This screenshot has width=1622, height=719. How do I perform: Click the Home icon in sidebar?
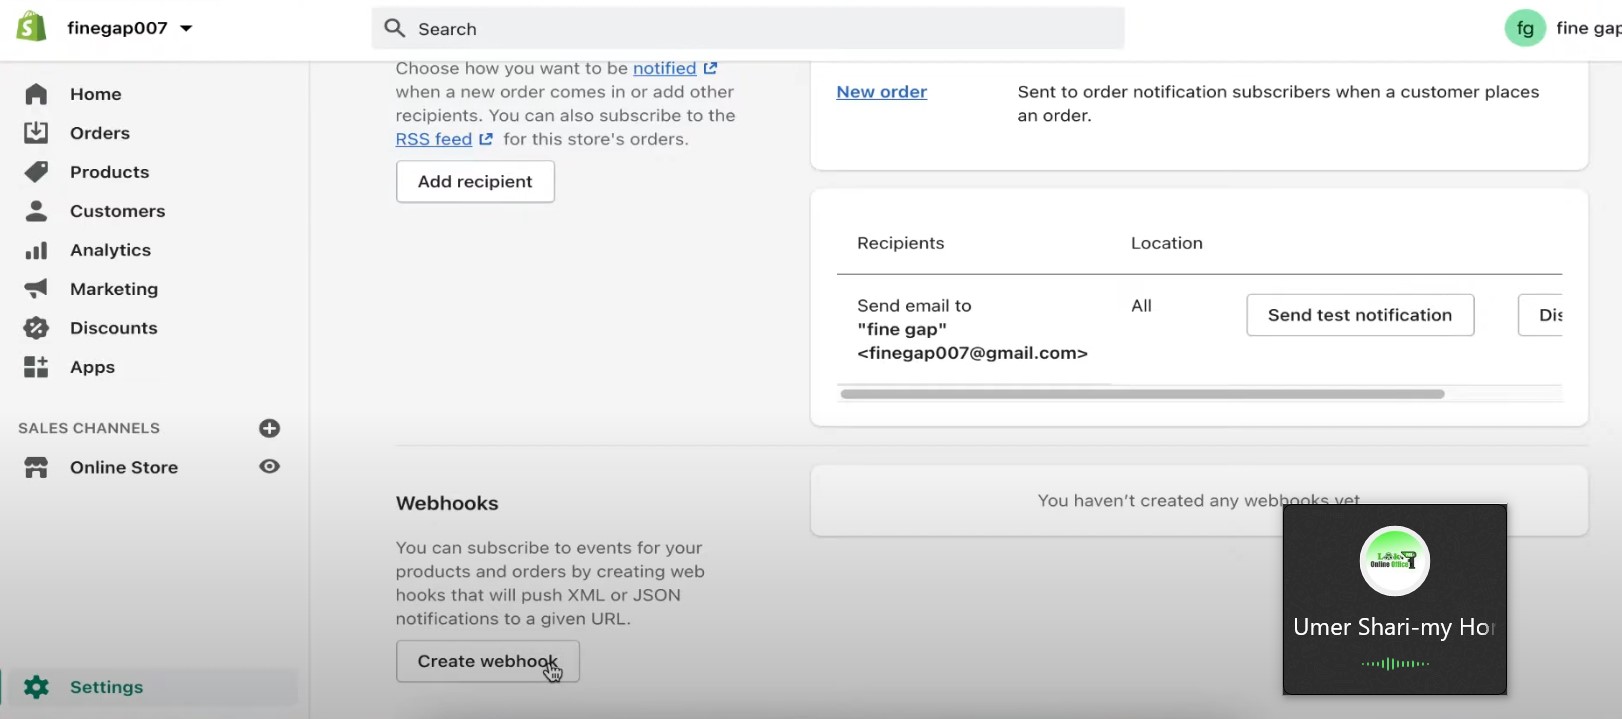[x=36, y=94]
